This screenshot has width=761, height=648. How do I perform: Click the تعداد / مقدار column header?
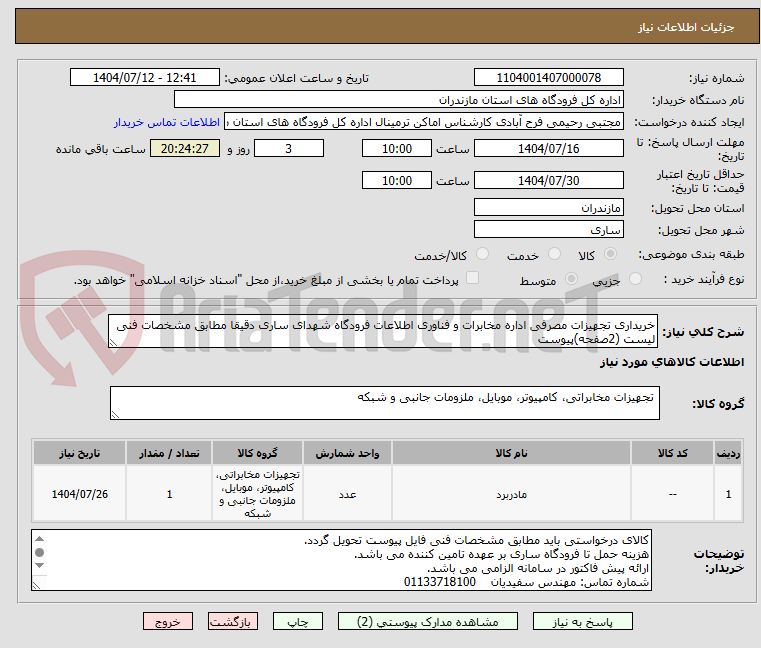tap(169, 453)
